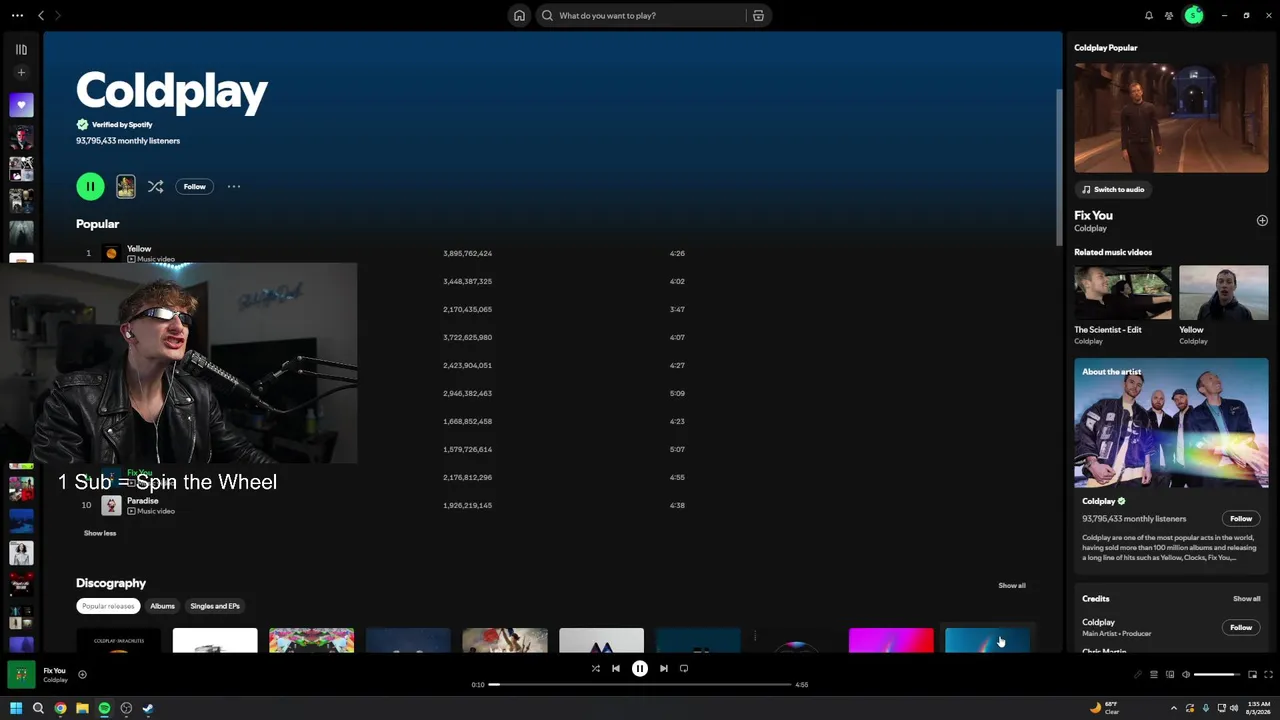Screen dimensions: 1280x720
Task: Enable shuffle for Coldplay artist page
Action: click(155, 186)
